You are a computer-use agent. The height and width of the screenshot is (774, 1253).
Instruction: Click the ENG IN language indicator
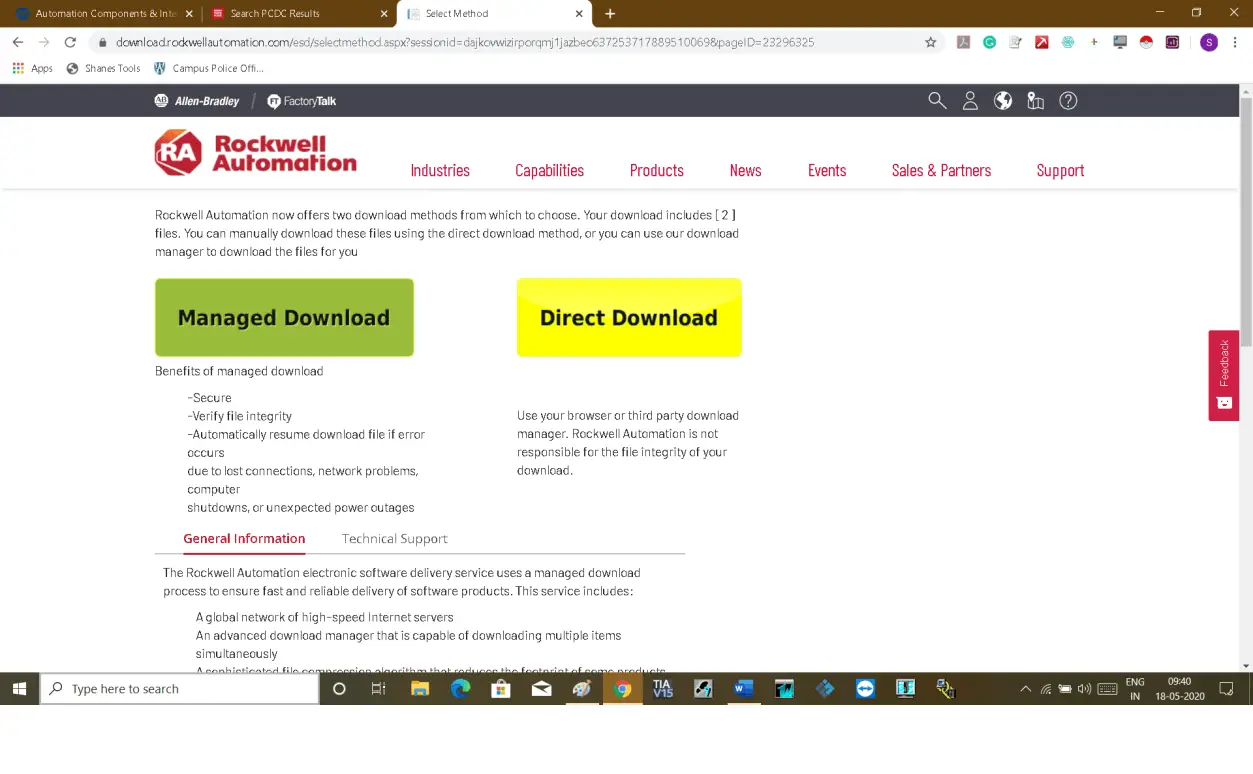[x=1135, y=689]
